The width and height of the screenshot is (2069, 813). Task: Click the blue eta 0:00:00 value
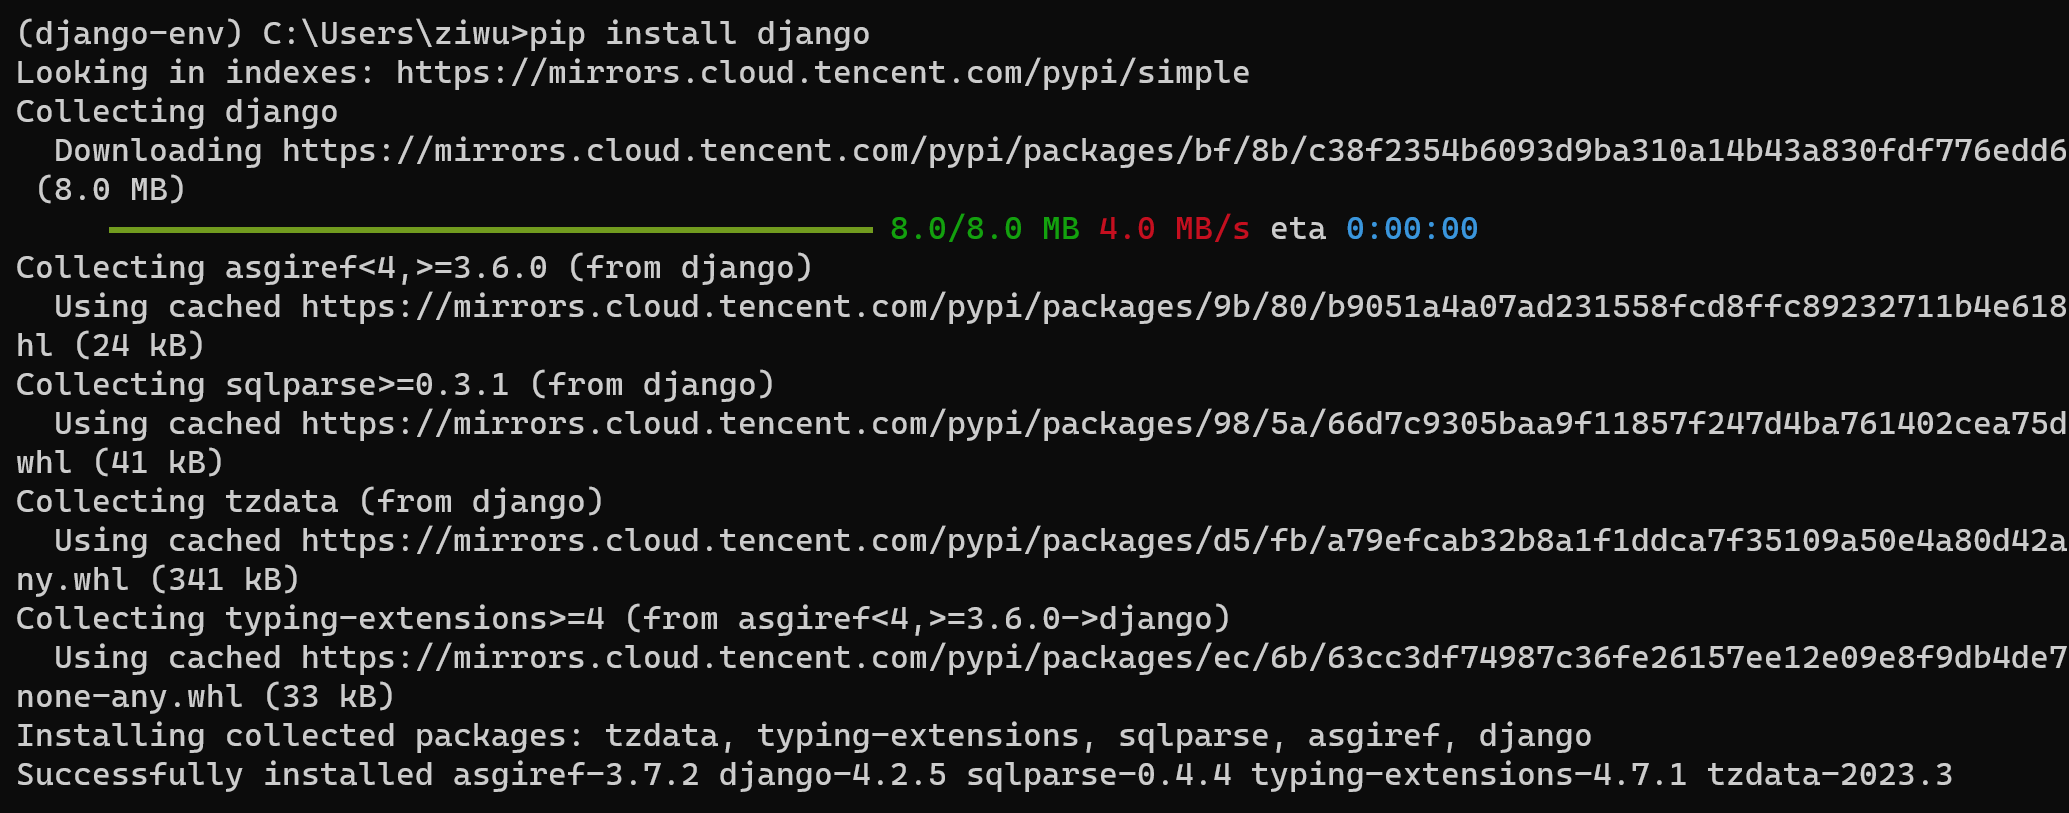(1411, 230)
